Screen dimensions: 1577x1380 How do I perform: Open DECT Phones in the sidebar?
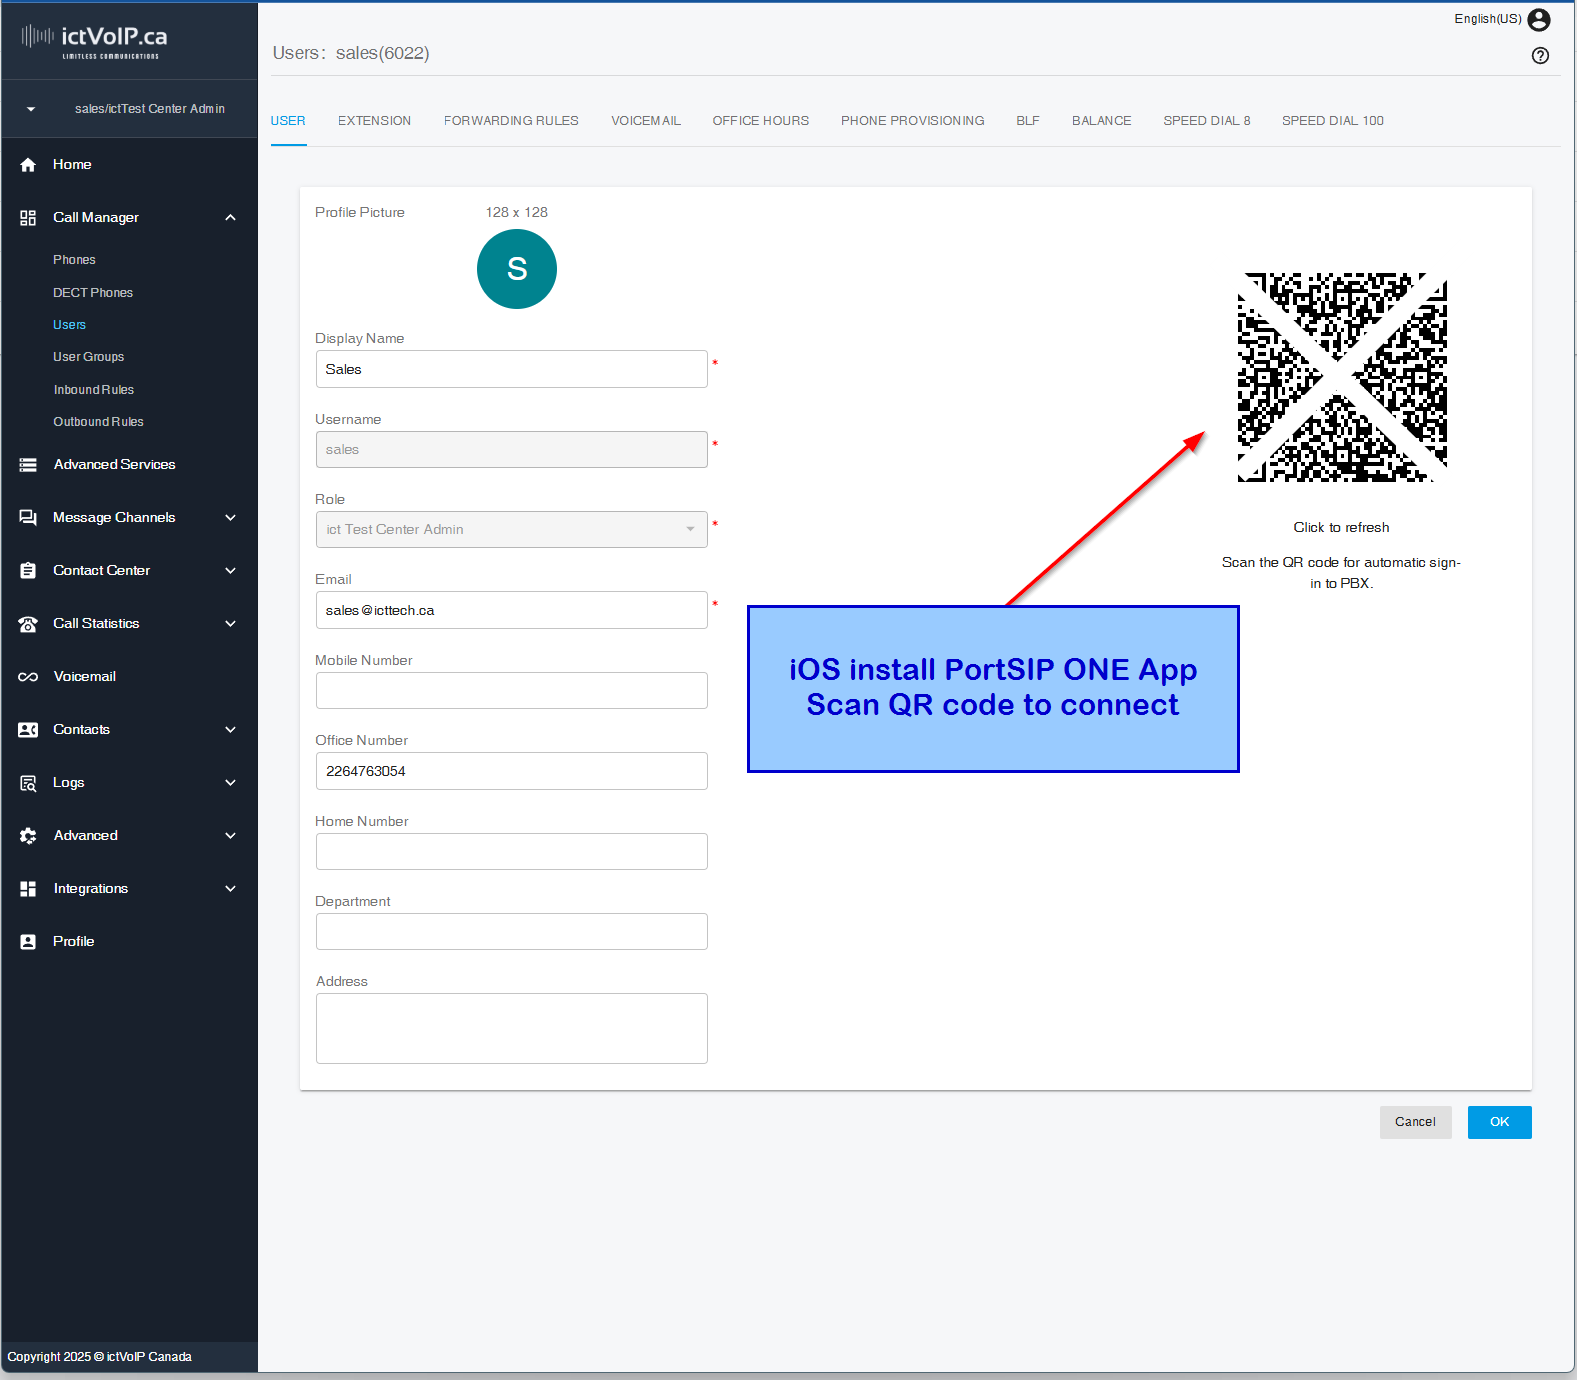[93, 293]
